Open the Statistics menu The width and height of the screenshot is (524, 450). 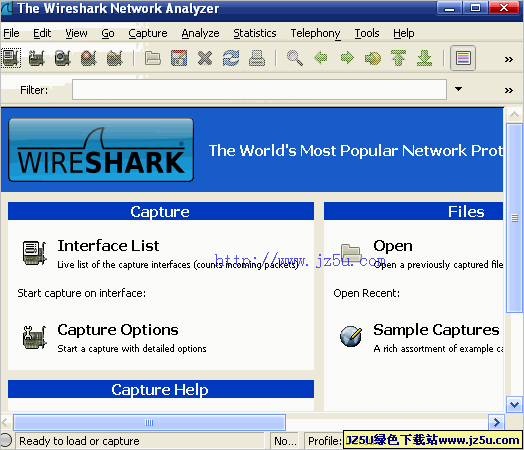pos(255,33)
